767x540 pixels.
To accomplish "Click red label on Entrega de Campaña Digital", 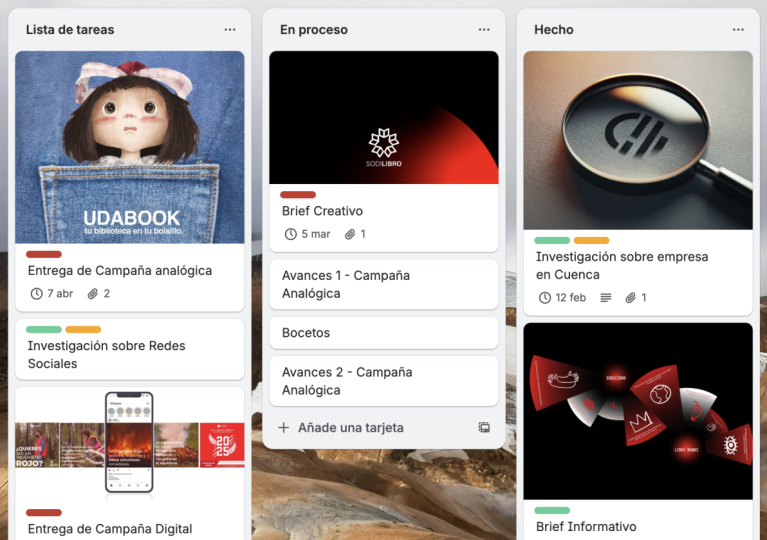I will tap(44, 513).
